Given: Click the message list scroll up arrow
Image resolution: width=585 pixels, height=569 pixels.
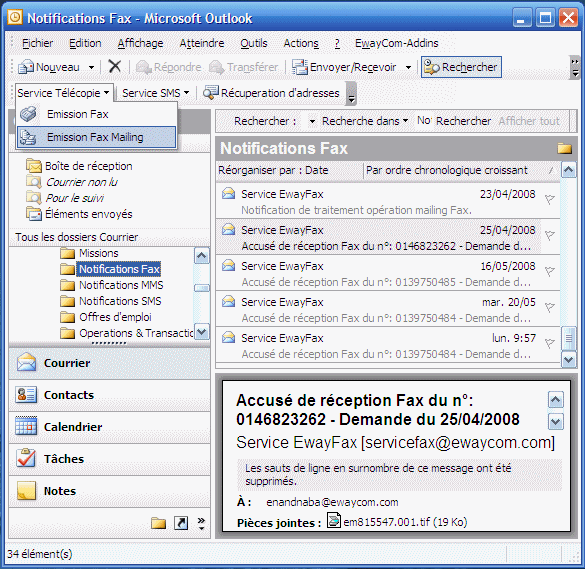Looking at the screenshot, I should point(569,170).
